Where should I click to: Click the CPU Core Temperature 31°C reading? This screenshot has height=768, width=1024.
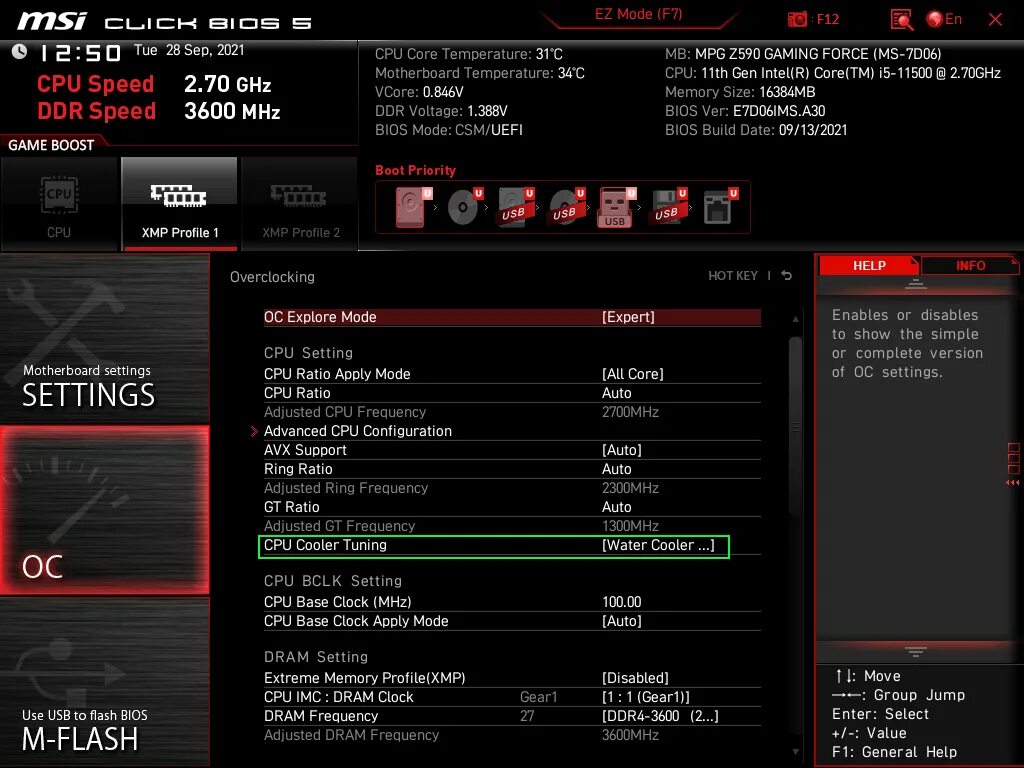469,54
